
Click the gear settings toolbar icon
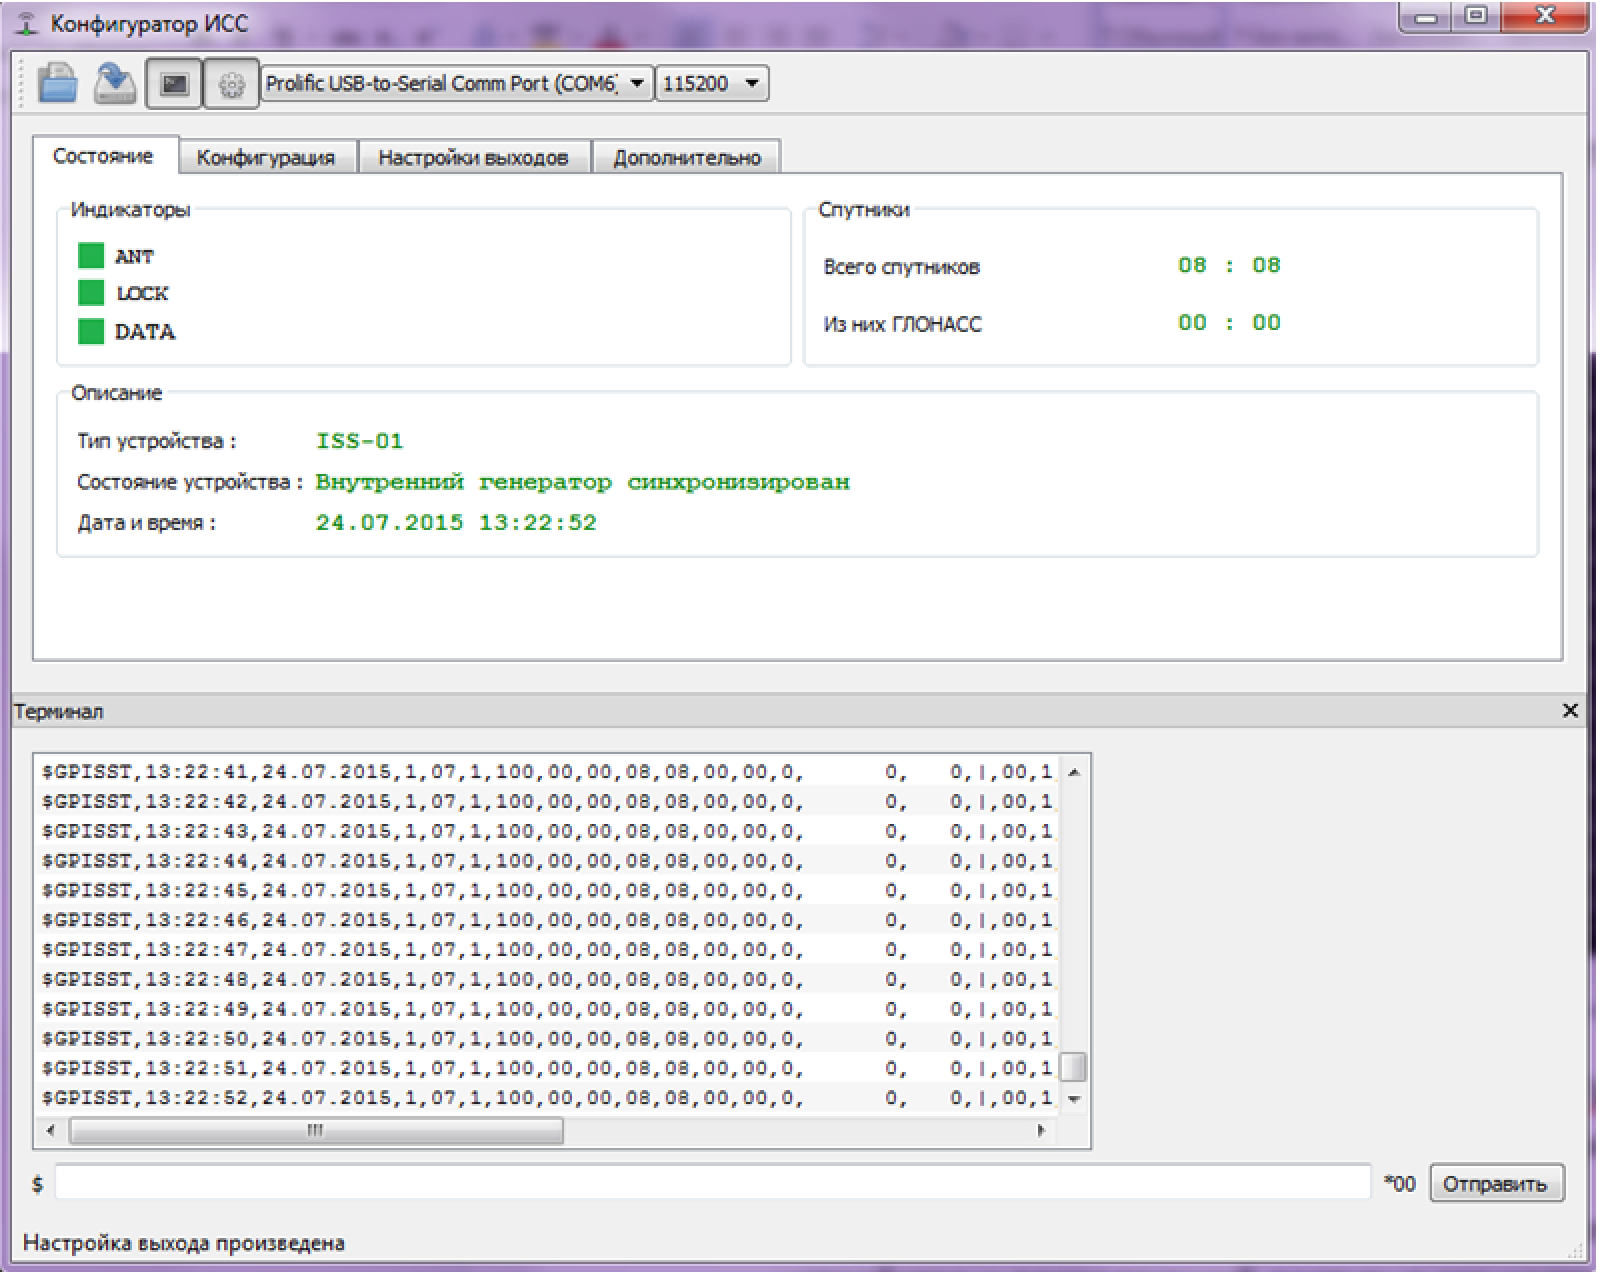point(231,84)
